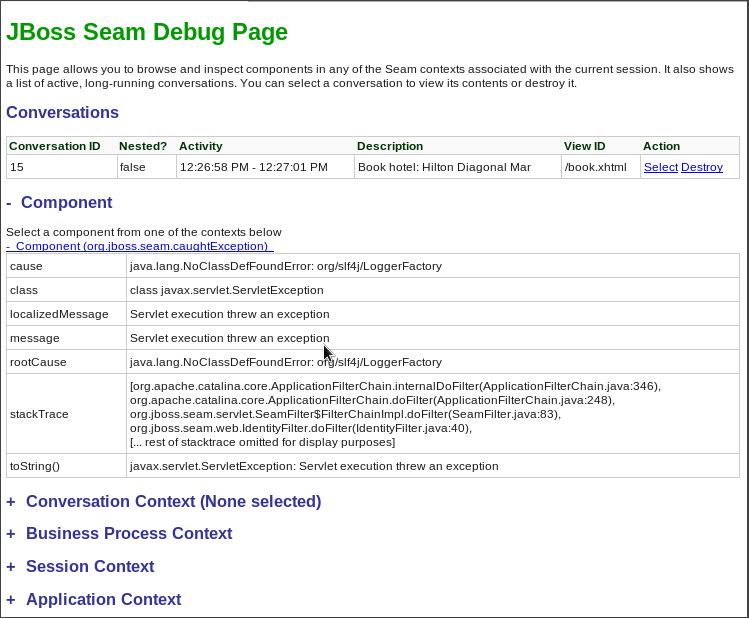Click the Conversations section heading
This screenshot has height=618, width=749.
62,112
